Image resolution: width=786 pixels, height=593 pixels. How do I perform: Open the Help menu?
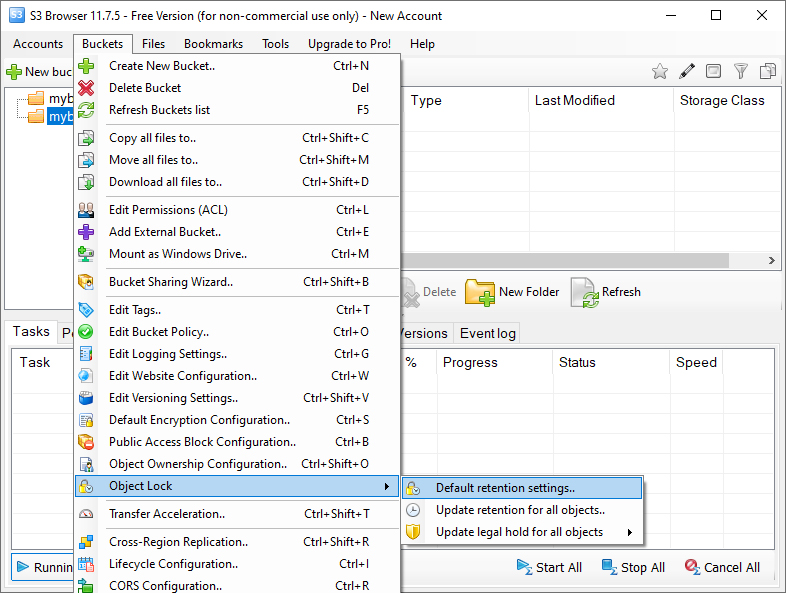click(422, 44)
